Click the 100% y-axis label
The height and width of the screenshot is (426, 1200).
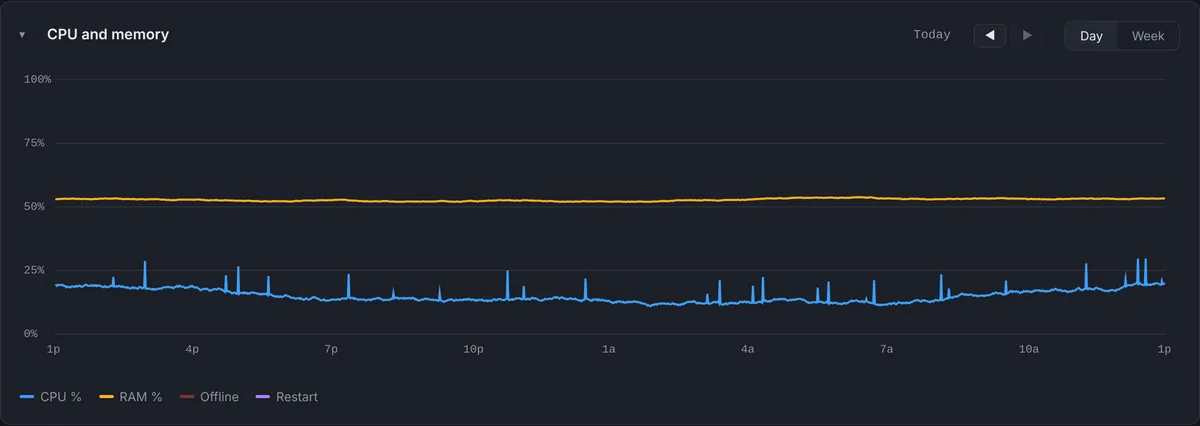(x=37, y=79)
